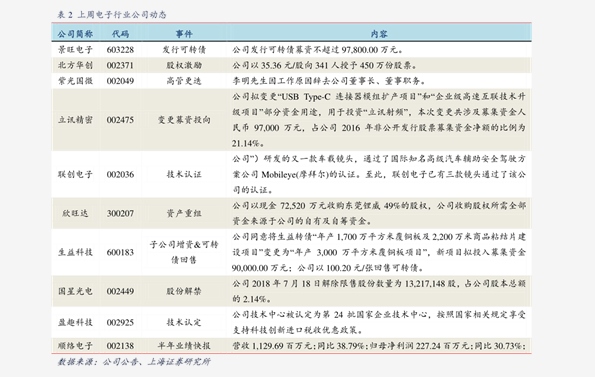Click stock code 300207

(x=120, y=213)
